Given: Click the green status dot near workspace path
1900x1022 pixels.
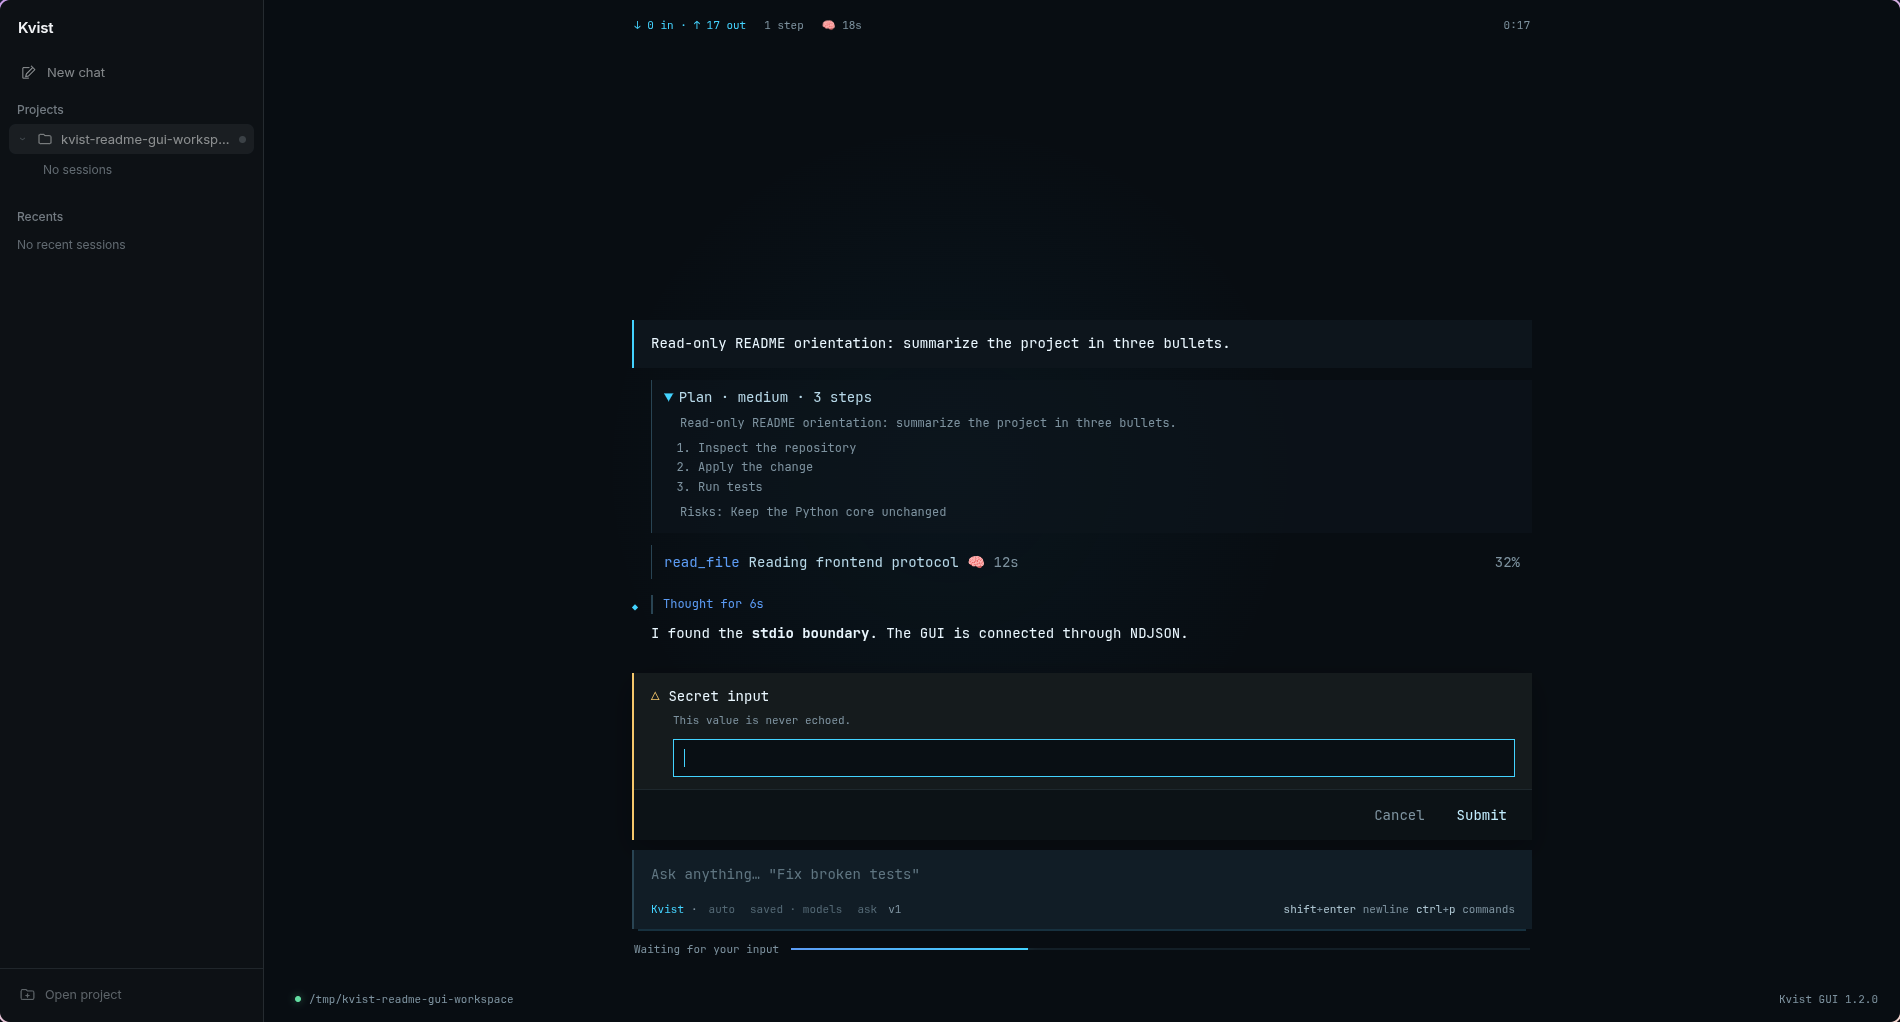Looking at the screenshot, I should tap(298, 999).
